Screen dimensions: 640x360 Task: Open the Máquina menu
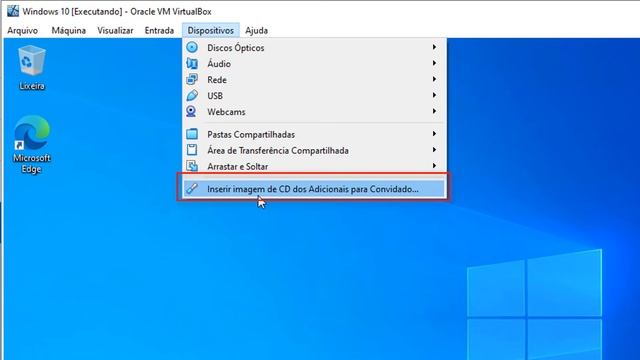69,31
